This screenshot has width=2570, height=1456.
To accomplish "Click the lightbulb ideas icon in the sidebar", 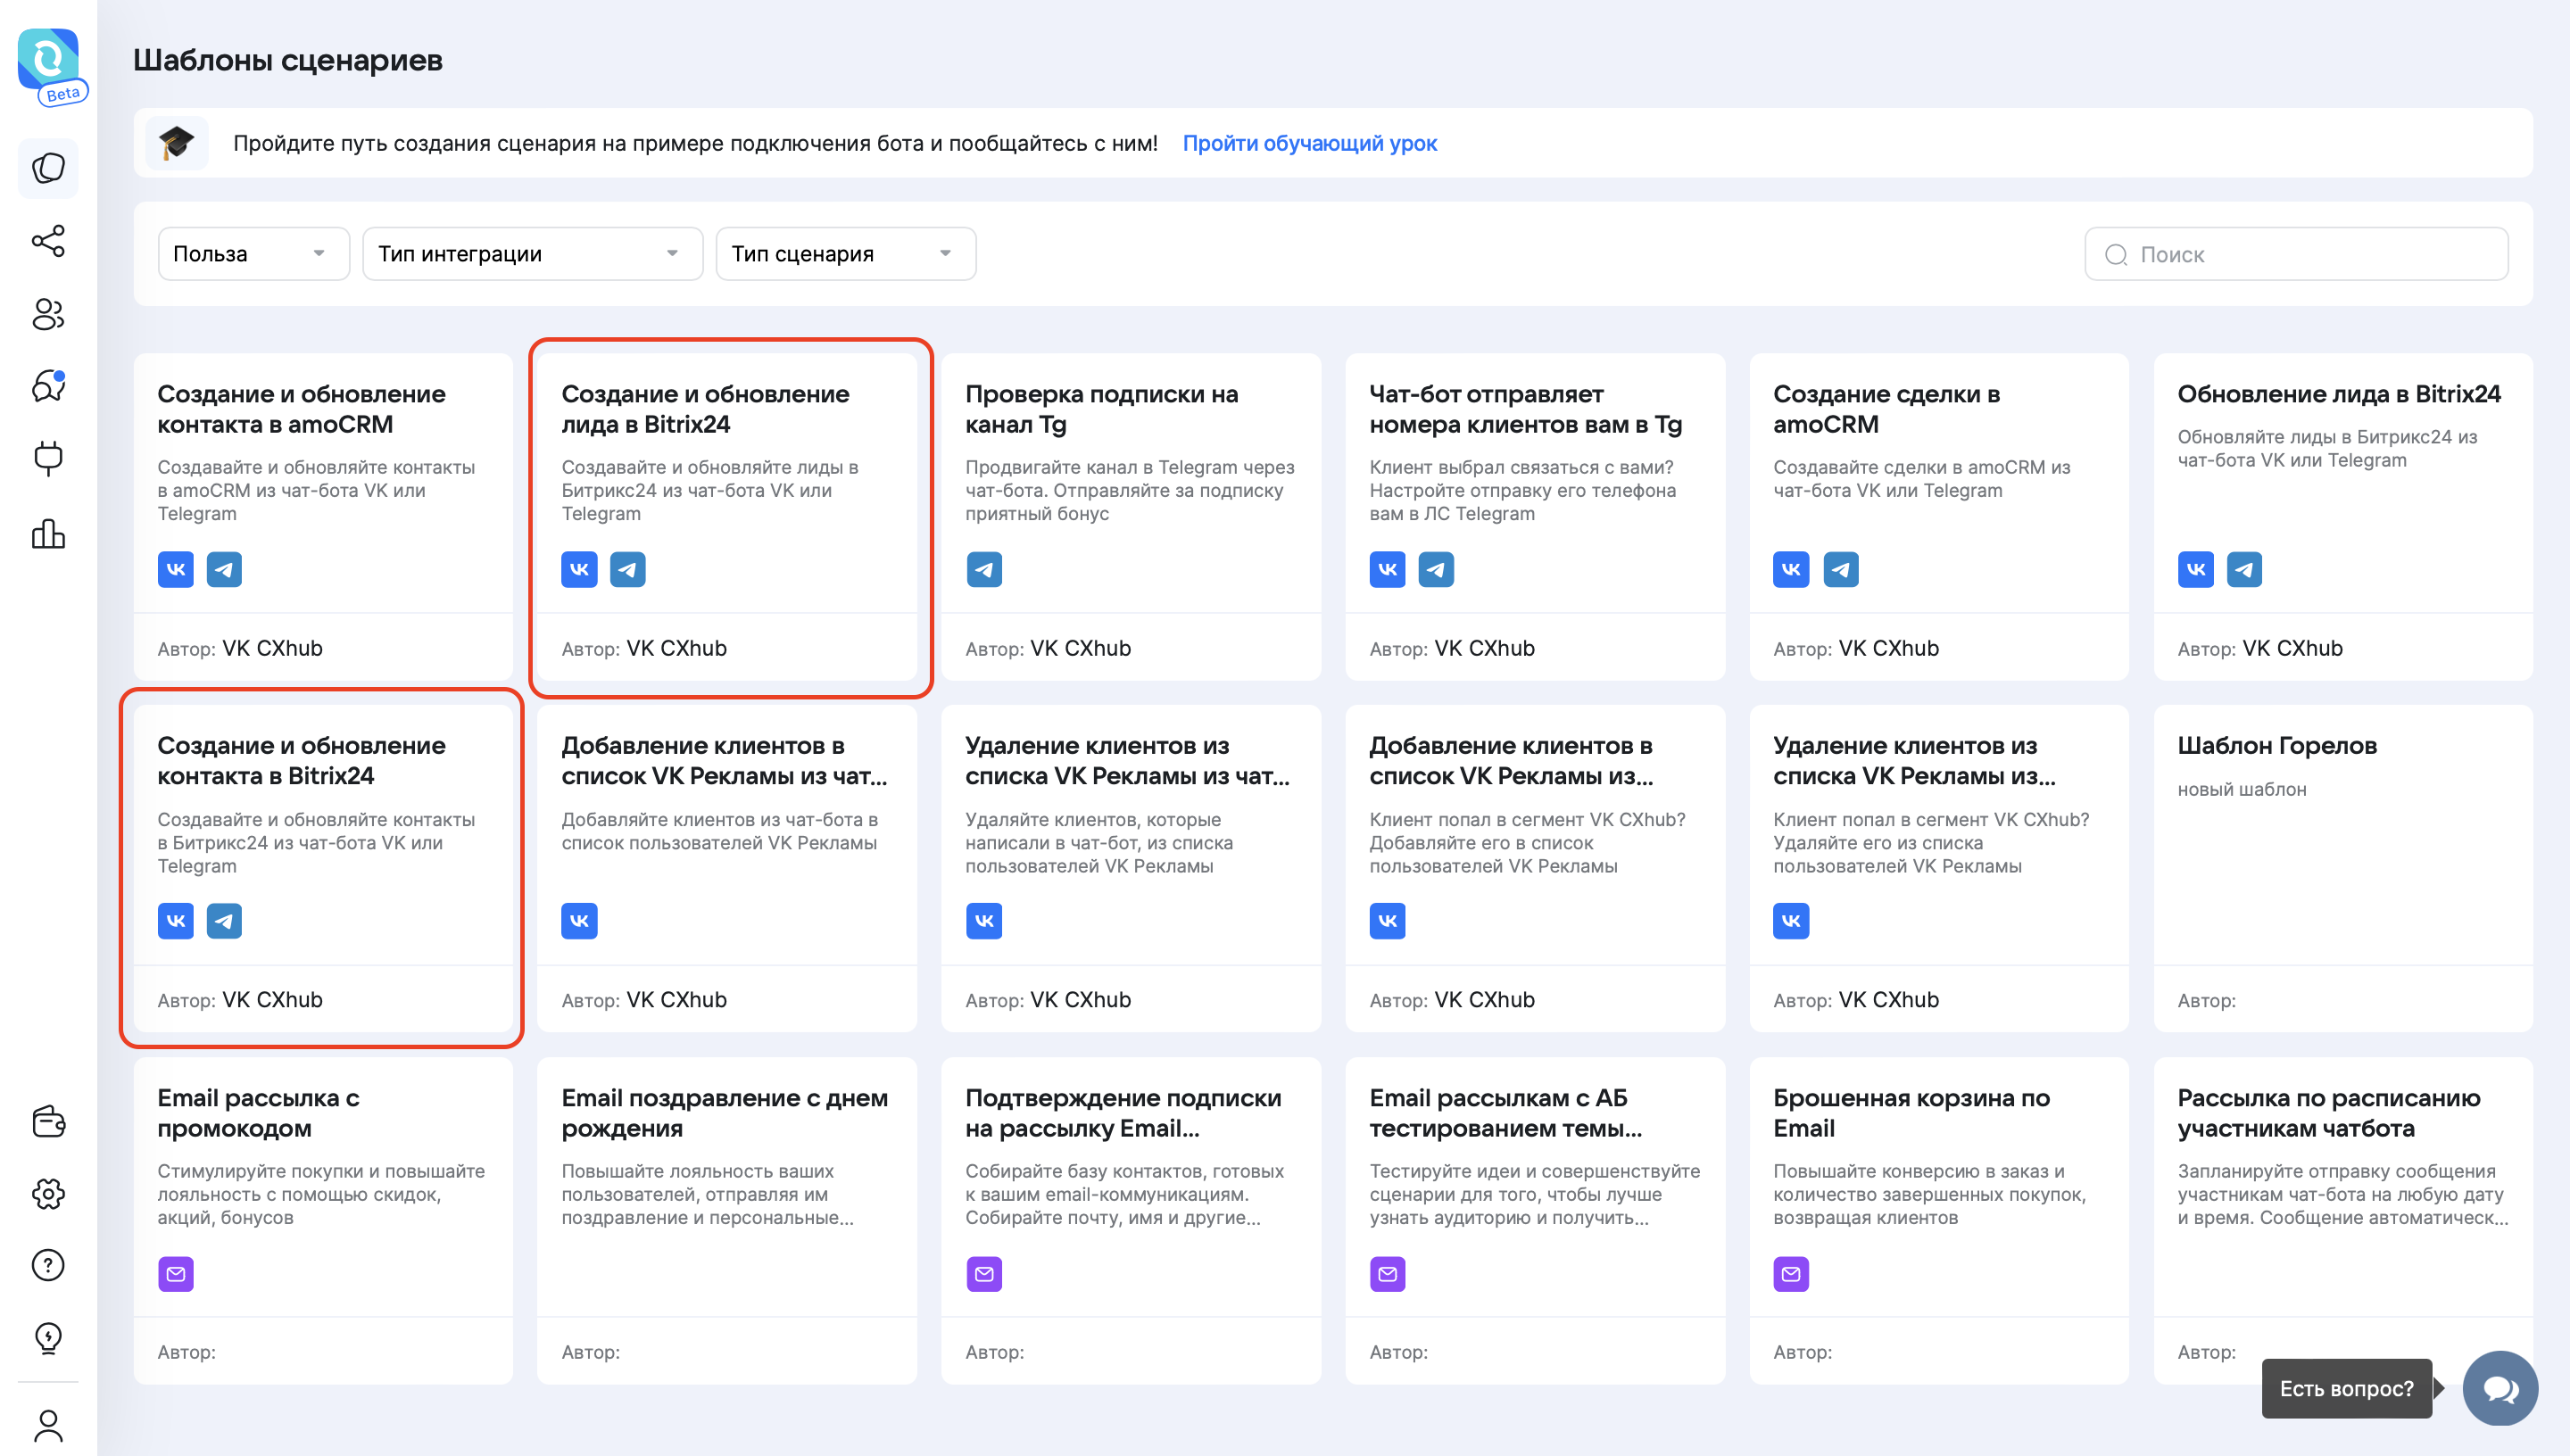I will pos(48,1338).
